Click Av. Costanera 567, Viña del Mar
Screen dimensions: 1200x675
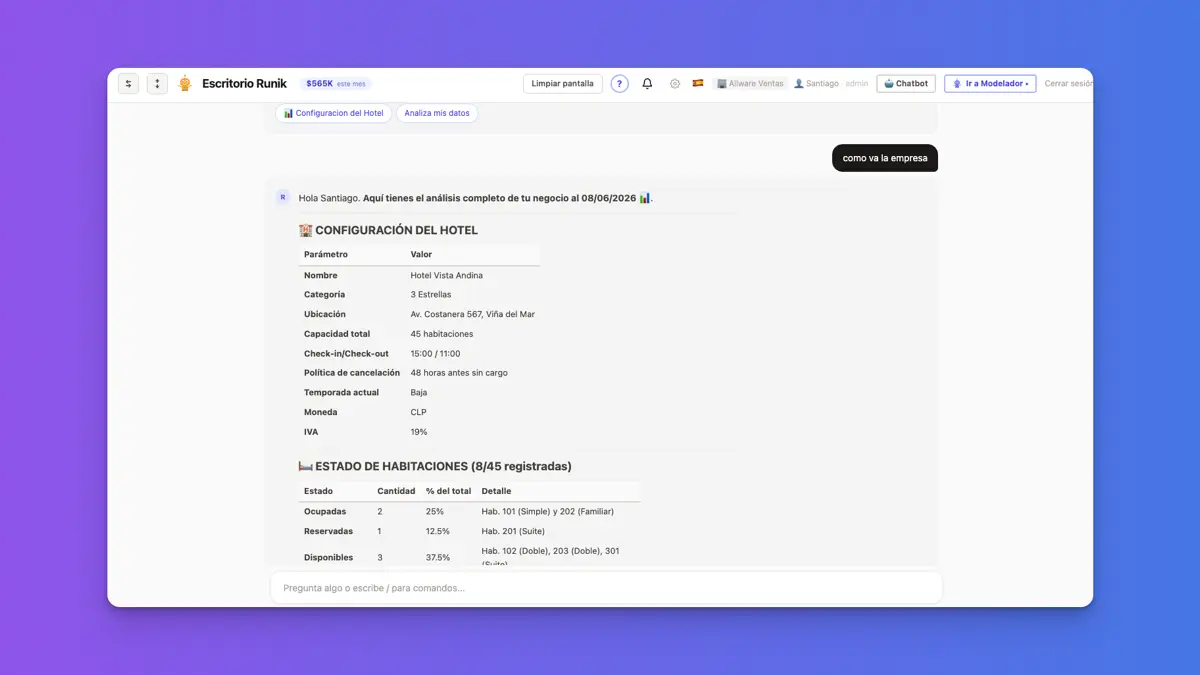coord(473,314)
